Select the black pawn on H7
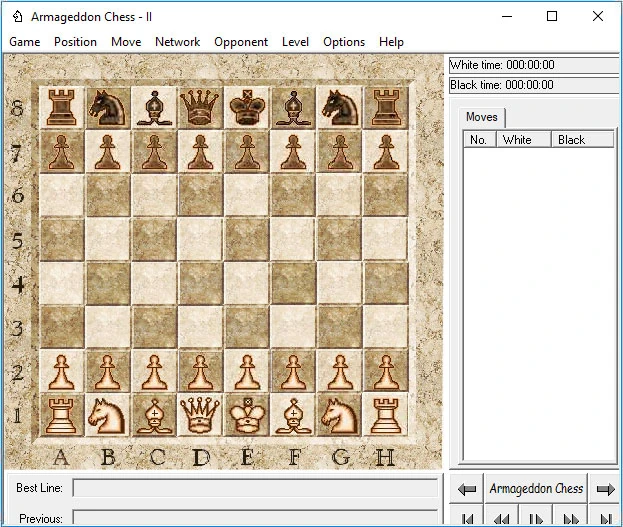The width and height of the screenshot is (623, 527). (386, 152)
